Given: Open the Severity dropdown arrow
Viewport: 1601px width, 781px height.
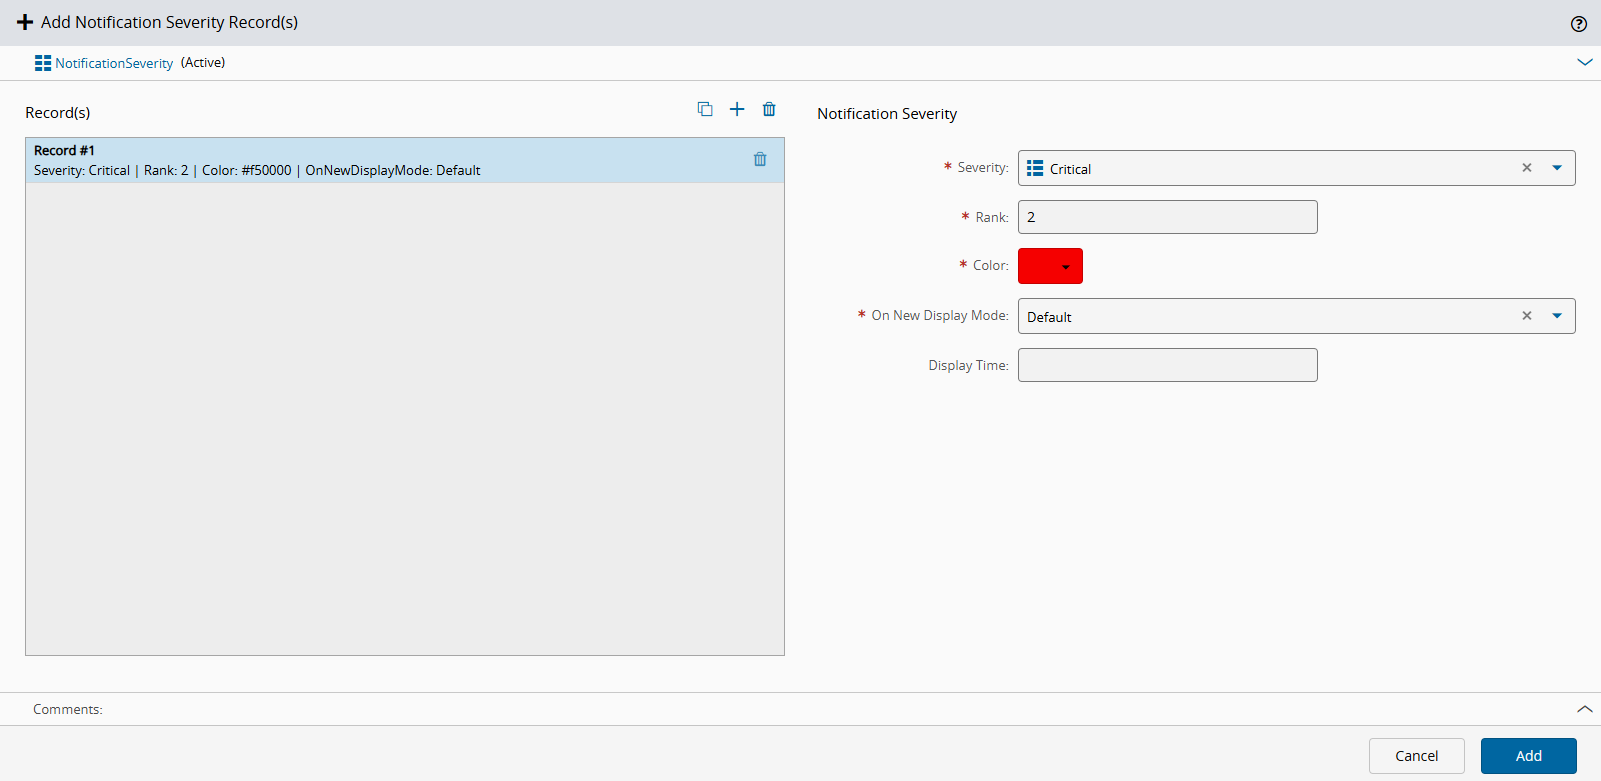Looking at the screenshot, I should [1557, 168].
